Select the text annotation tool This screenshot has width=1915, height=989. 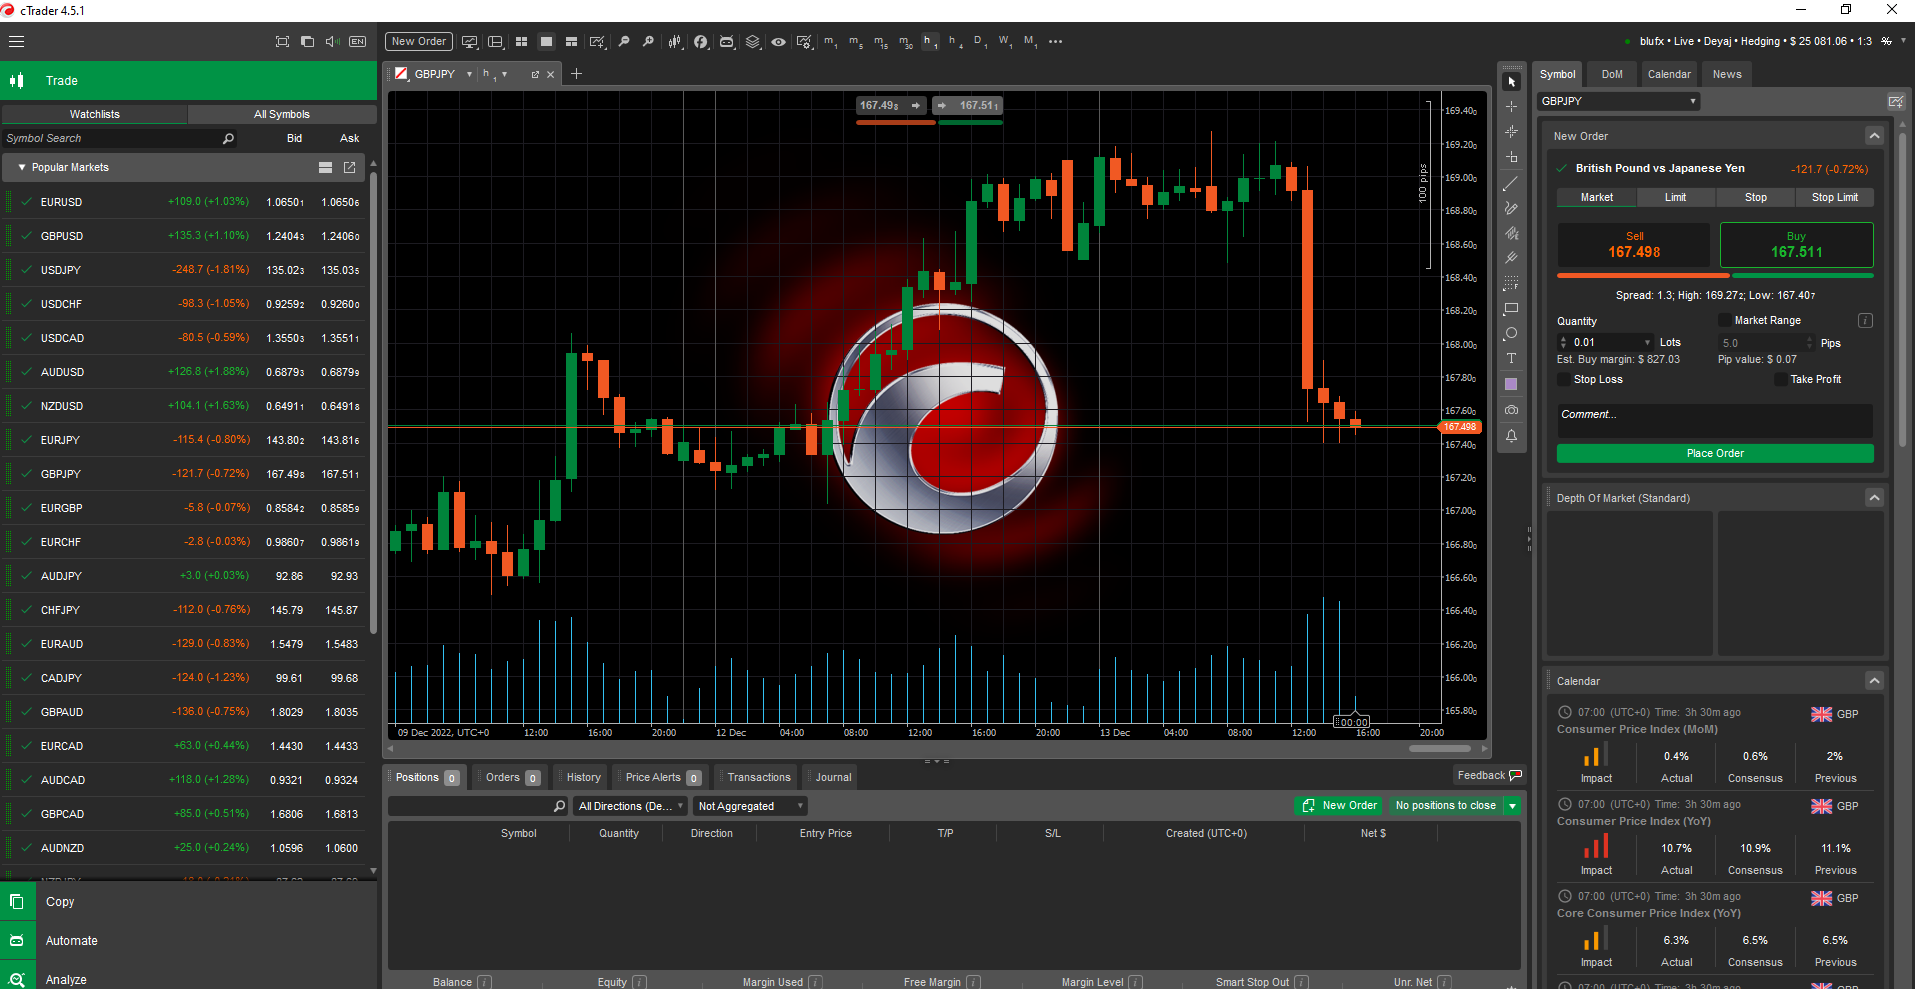point(1511,358)
